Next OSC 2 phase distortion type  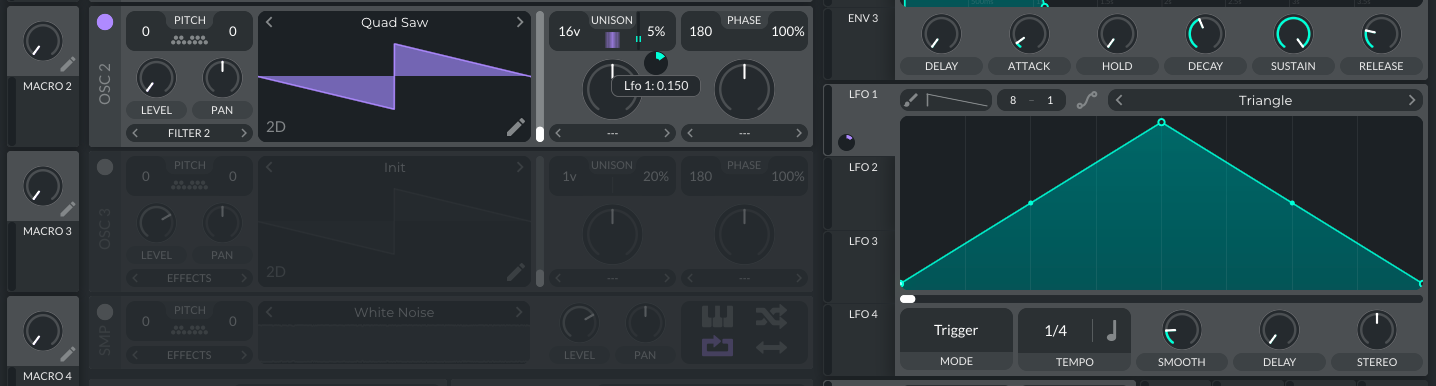[x=799, y=133]
